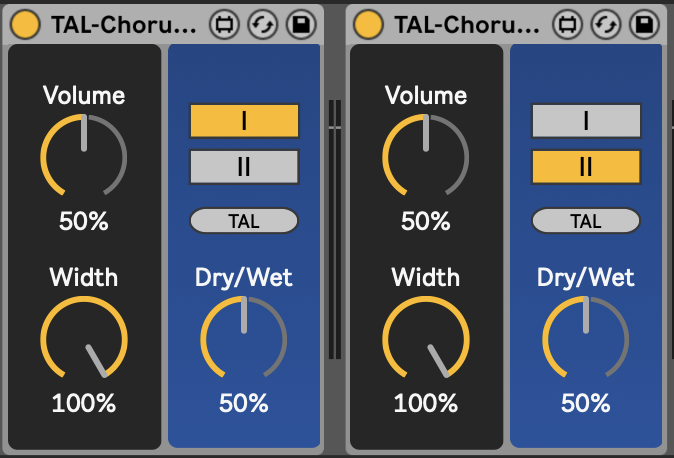Enable chorus mode II on the left device

(244, 166)
